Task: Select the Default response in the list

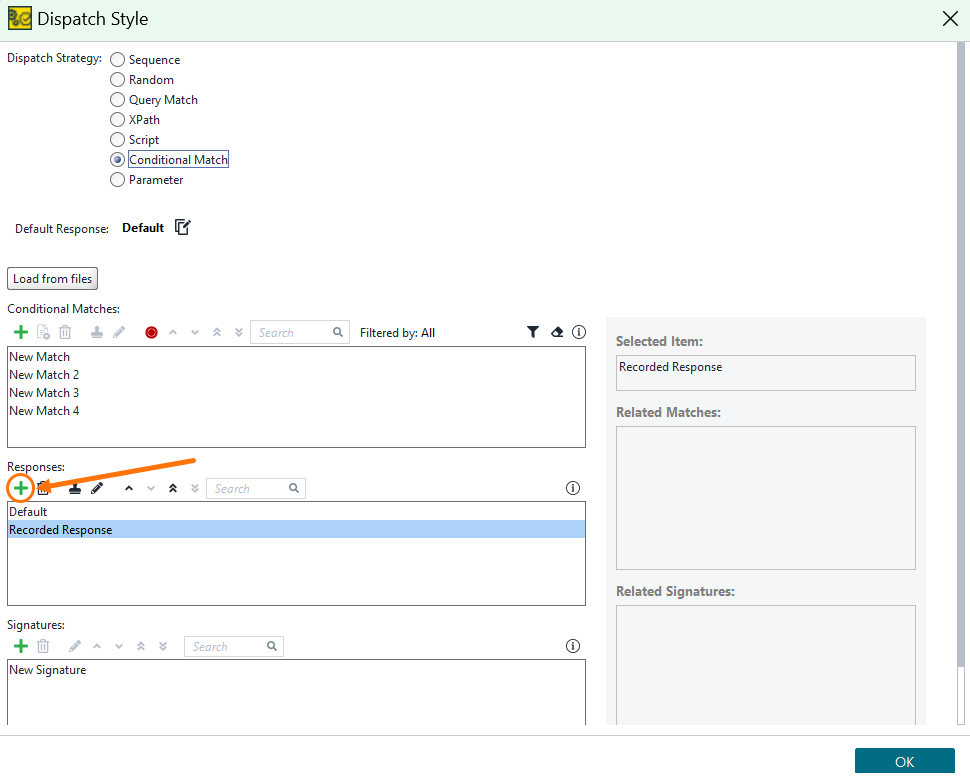Action: click(x=28, y=512)
